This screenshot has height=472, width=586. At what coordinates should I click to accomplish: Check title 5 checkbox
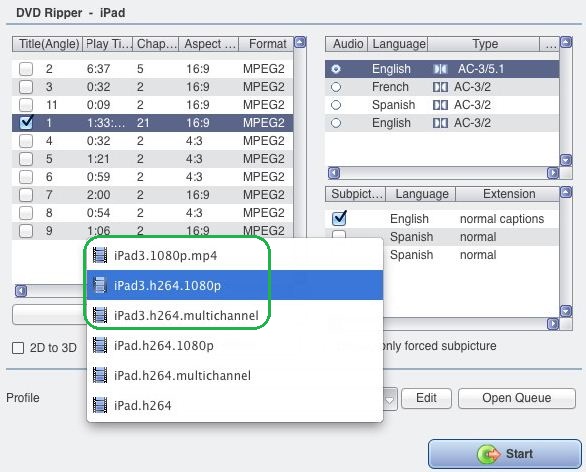tap(26, 159)
